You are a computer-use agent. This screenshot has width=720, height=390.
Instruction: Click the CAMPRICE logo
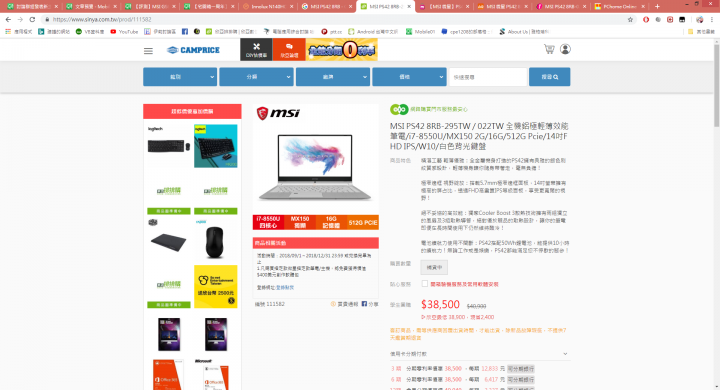point(193,50)
